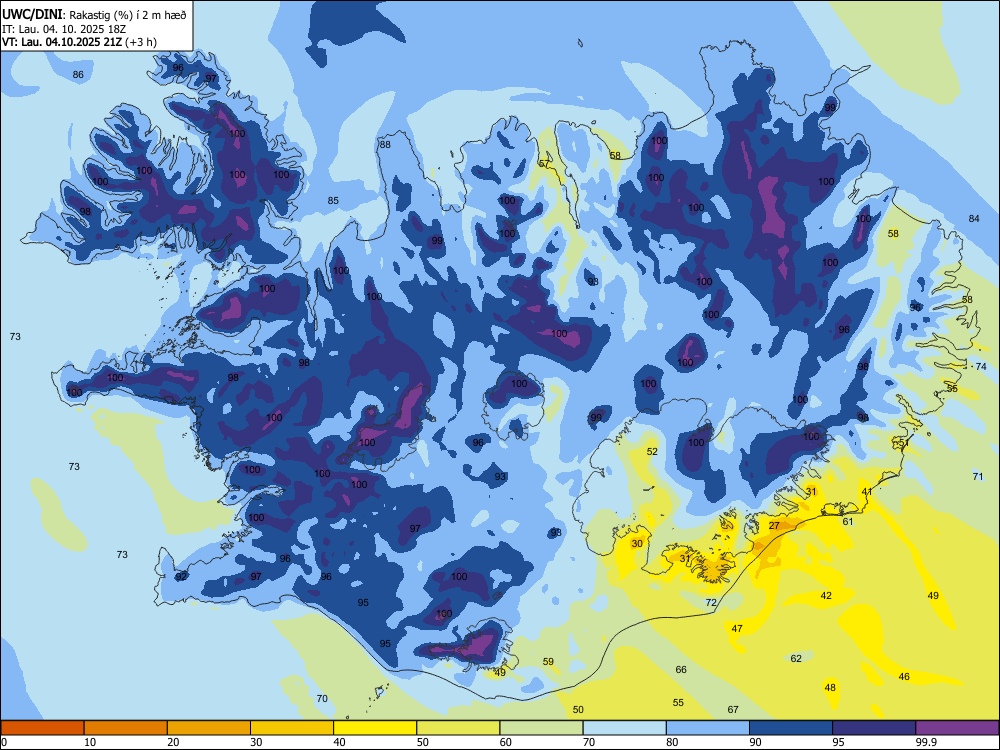Click the 84 humidity value on map
The image size is (1000, 750).
(x=974, y=218)
